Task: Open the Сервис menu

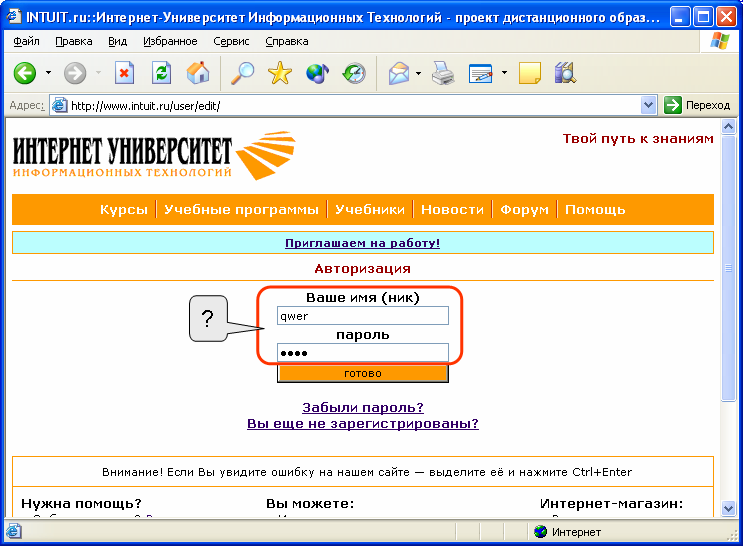Action: point(231,41)
